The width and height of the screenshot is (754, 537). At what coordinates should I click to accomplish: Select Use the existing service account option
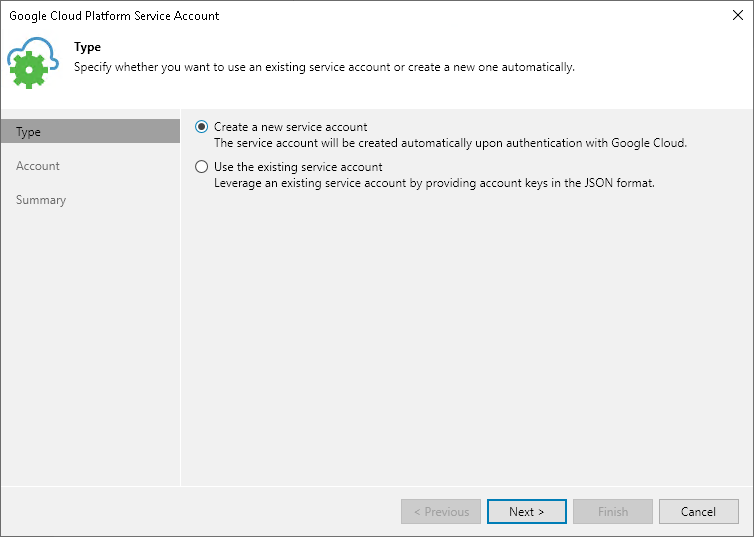[201, 167]
